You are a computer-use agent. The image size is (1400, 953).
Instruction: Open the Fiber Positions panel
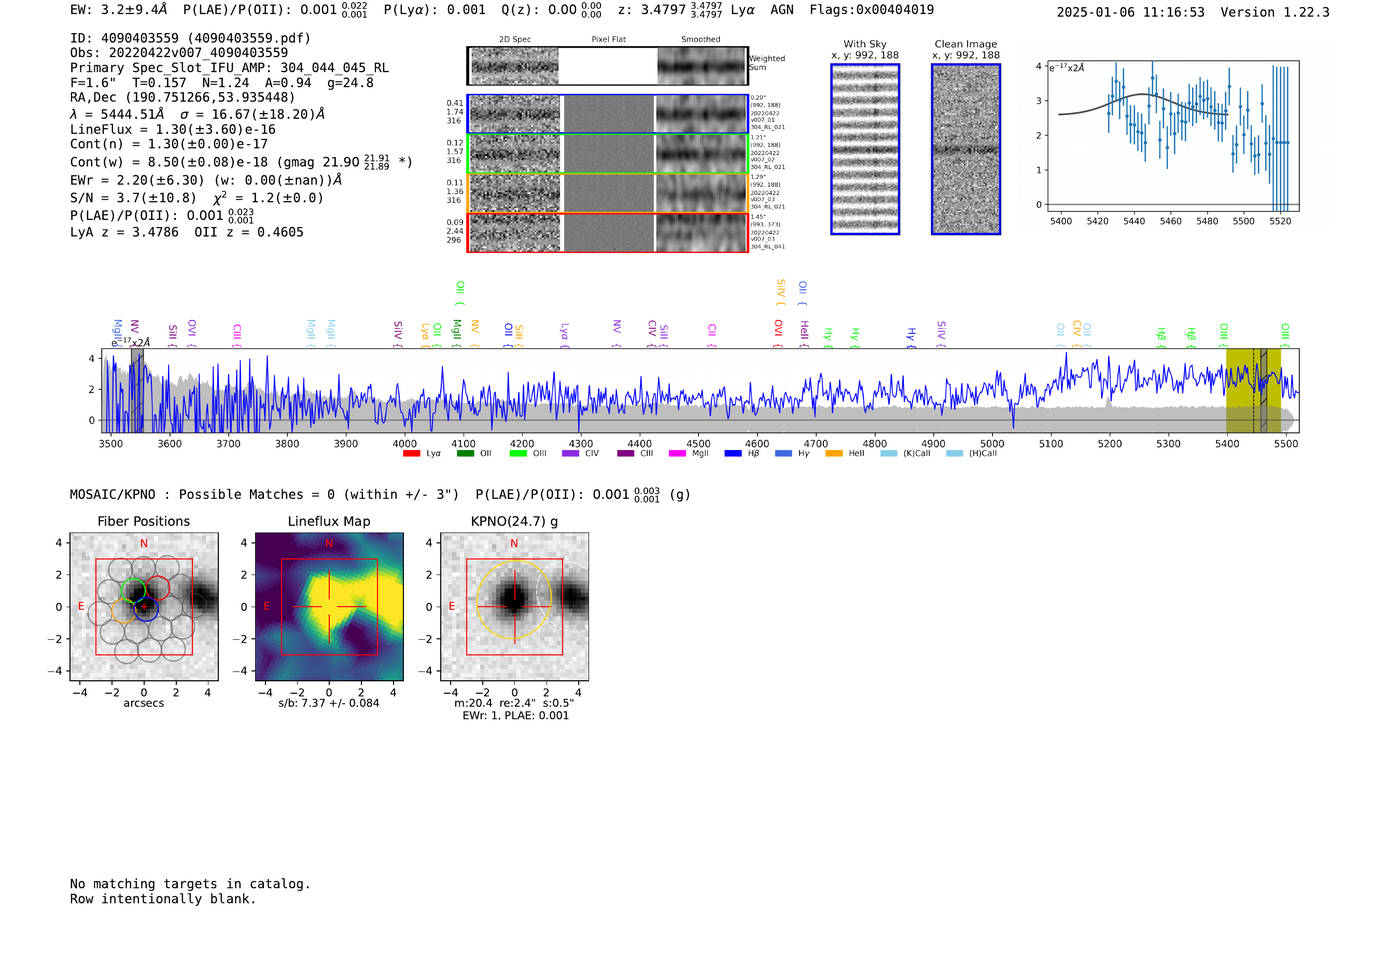(144, 607)
